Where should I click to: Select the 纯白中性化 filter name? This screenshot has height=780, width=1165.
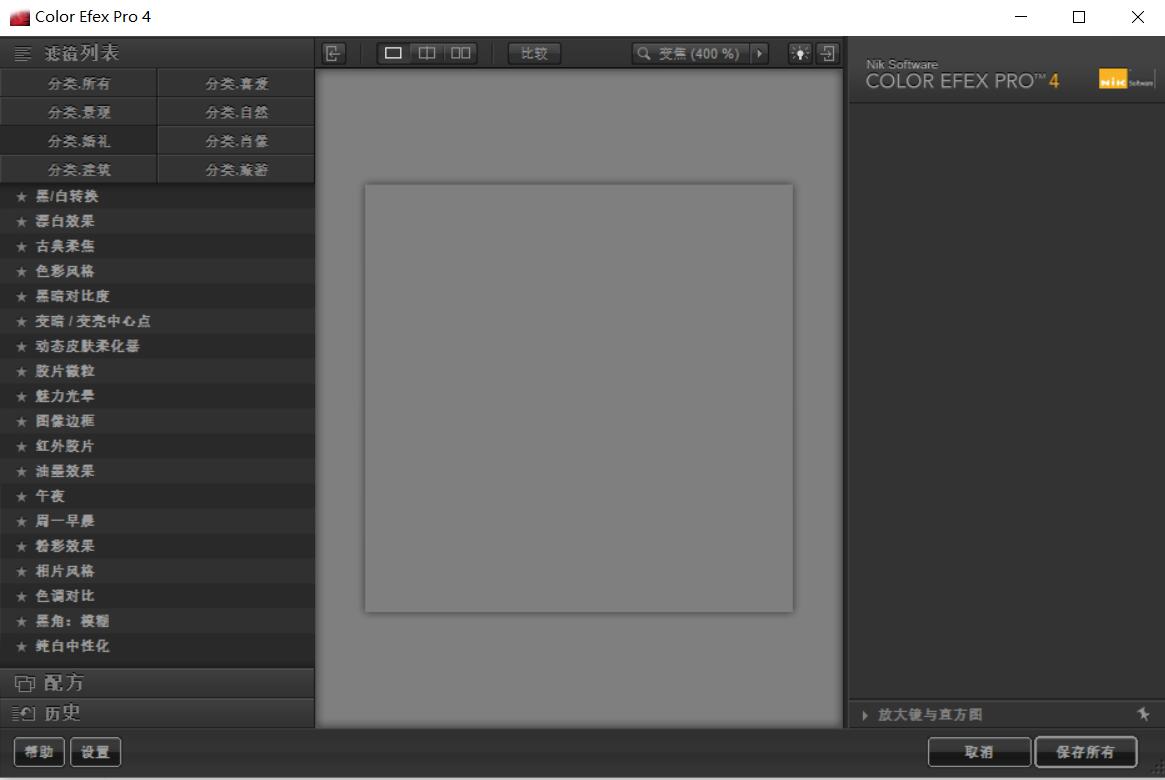pyautogui.click(x=73, y=646)
